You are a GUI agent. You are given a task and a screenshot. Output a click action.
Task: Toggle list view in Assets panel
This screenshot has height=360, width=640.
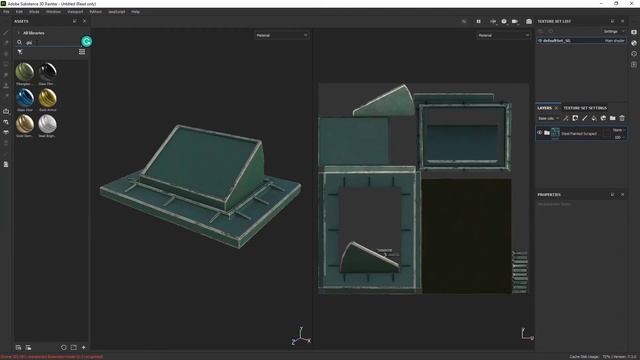(82, 52)
